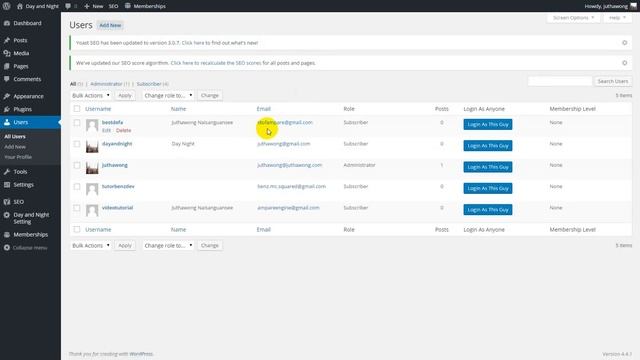Sort by Email column header
This screenshot has height=360, width=640.
pos(264,109)
